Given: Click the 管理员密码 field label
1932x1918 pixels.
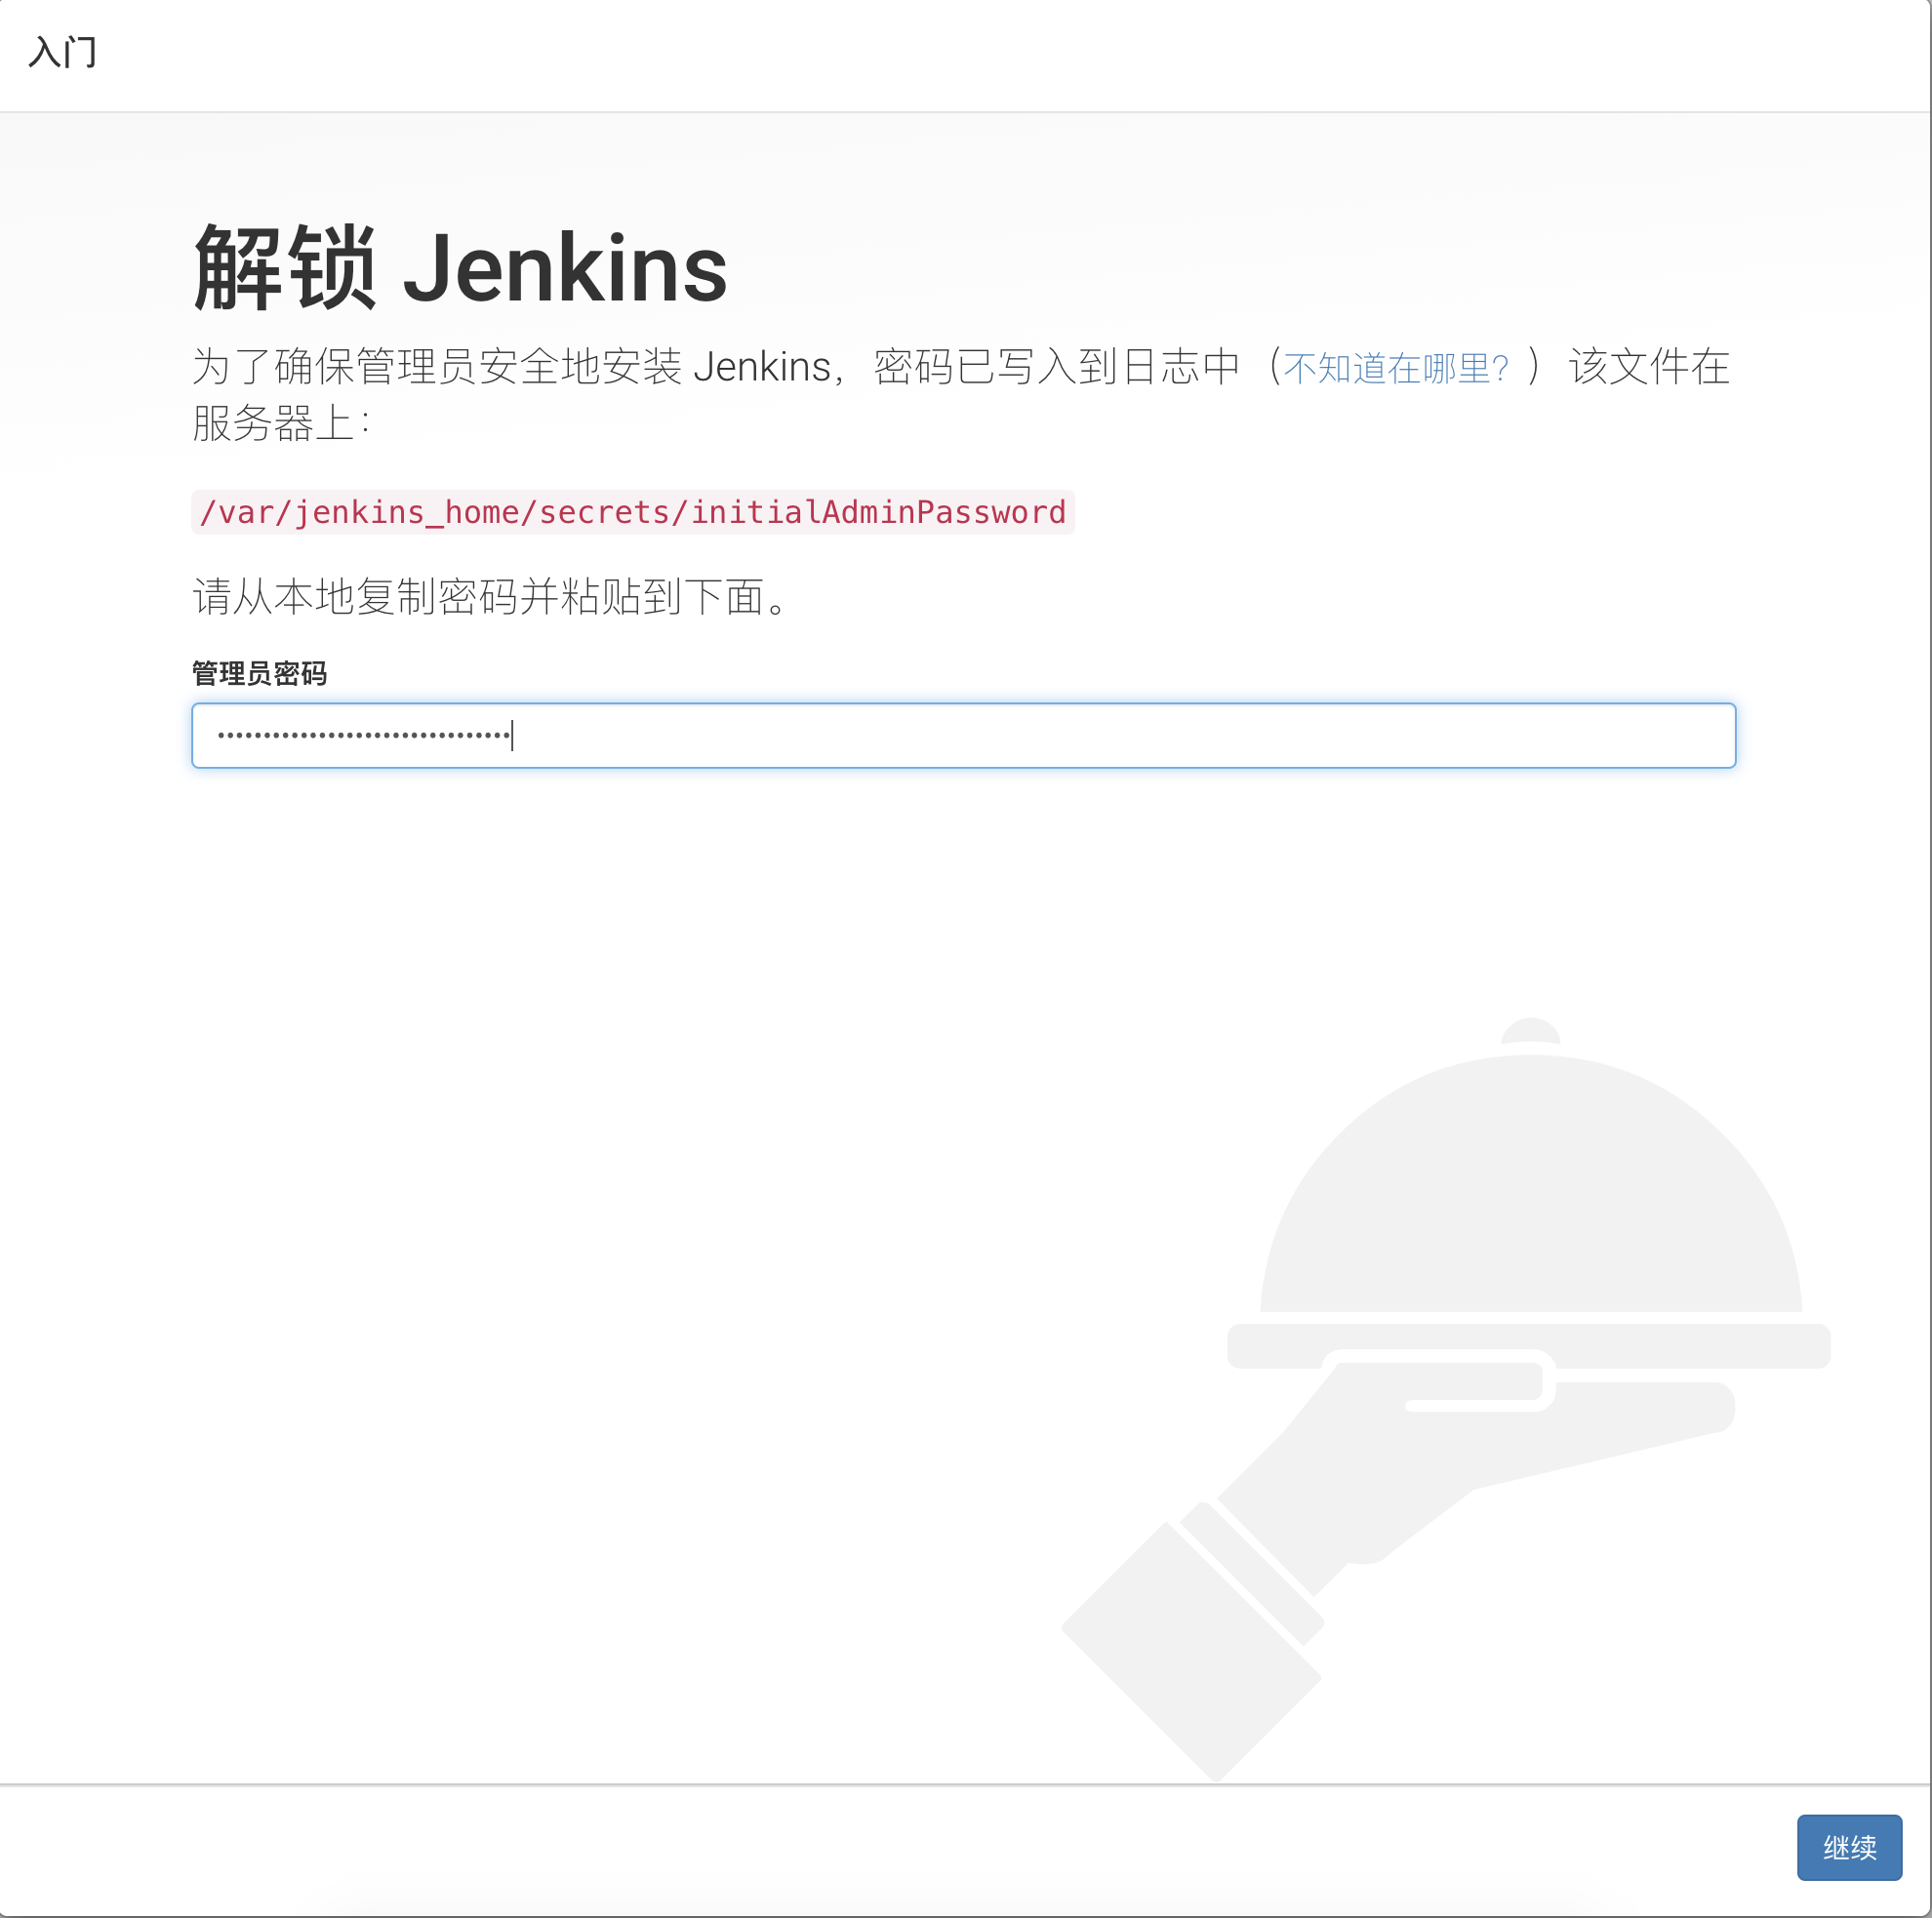Looking at the screenshot, I should click(x=259, y=674).
